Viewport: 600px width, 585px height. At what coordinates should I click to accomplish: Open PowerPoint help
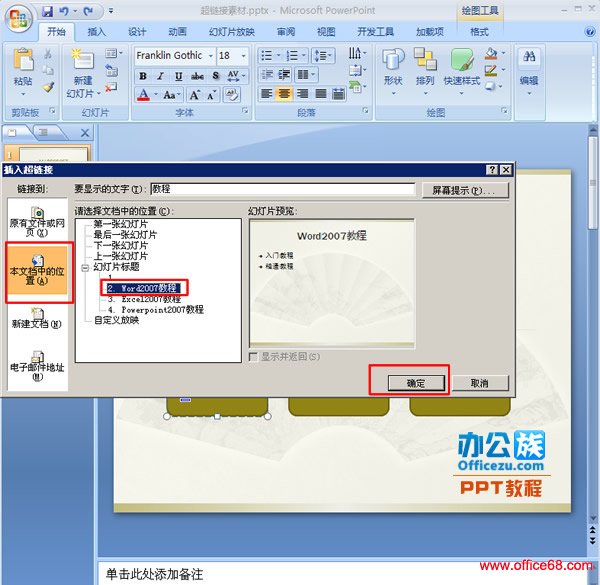(590, 32)
